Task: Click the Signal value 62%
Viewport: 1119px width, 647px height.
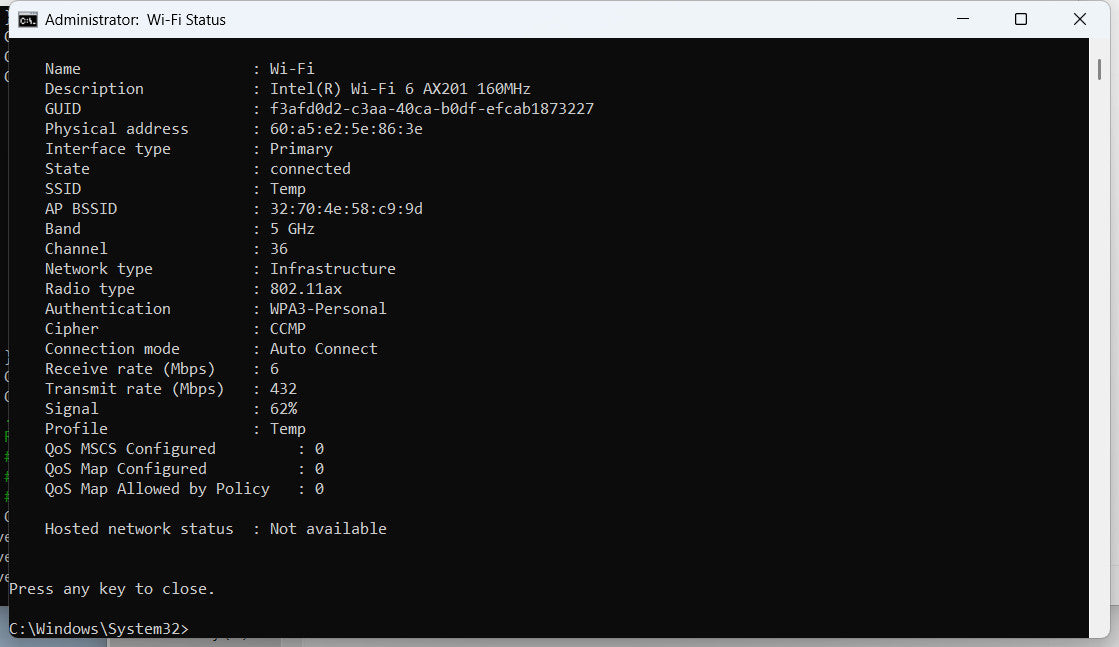Action: click(x=283, y=409)
